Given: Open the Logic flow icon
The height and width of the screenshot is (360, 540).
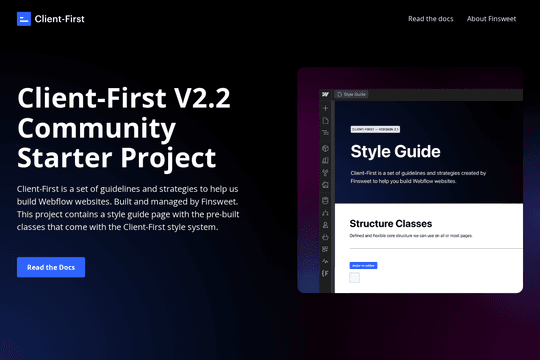Looking at the screenshot, I should pos(325,213).
